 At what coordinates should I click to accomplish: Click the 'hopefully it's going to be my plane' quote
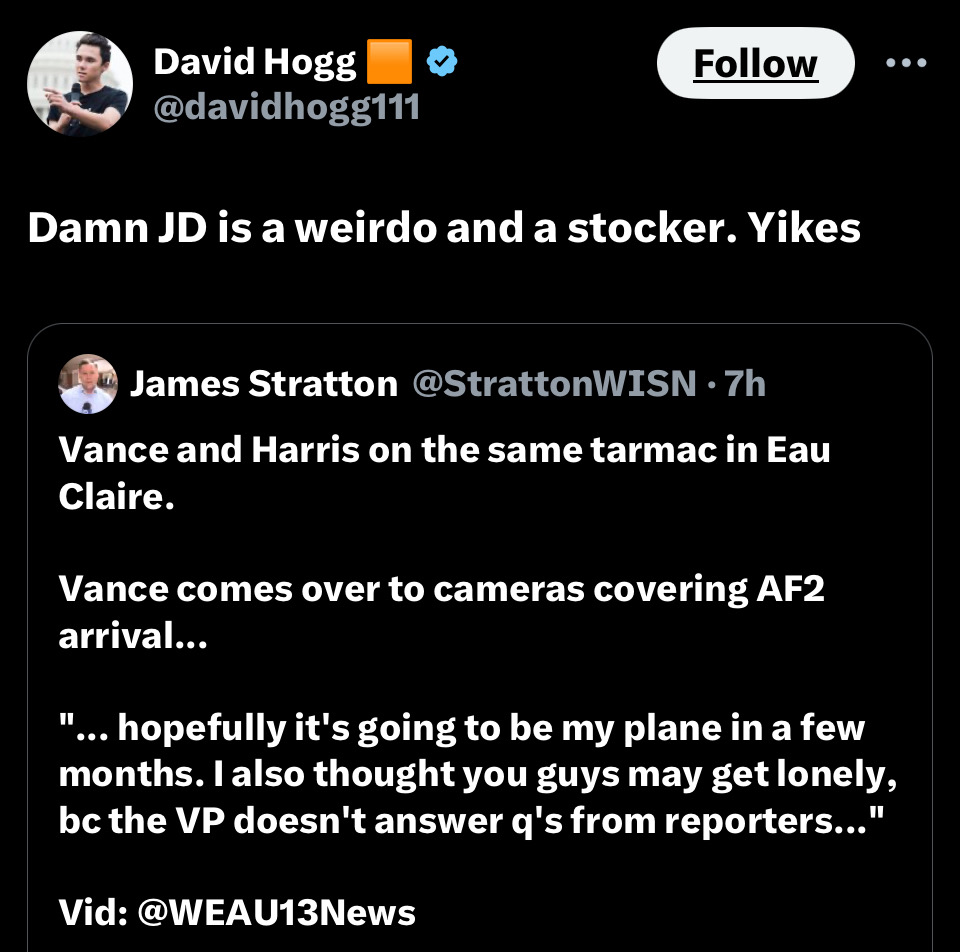pyautogui.click(x=478, y=774)
